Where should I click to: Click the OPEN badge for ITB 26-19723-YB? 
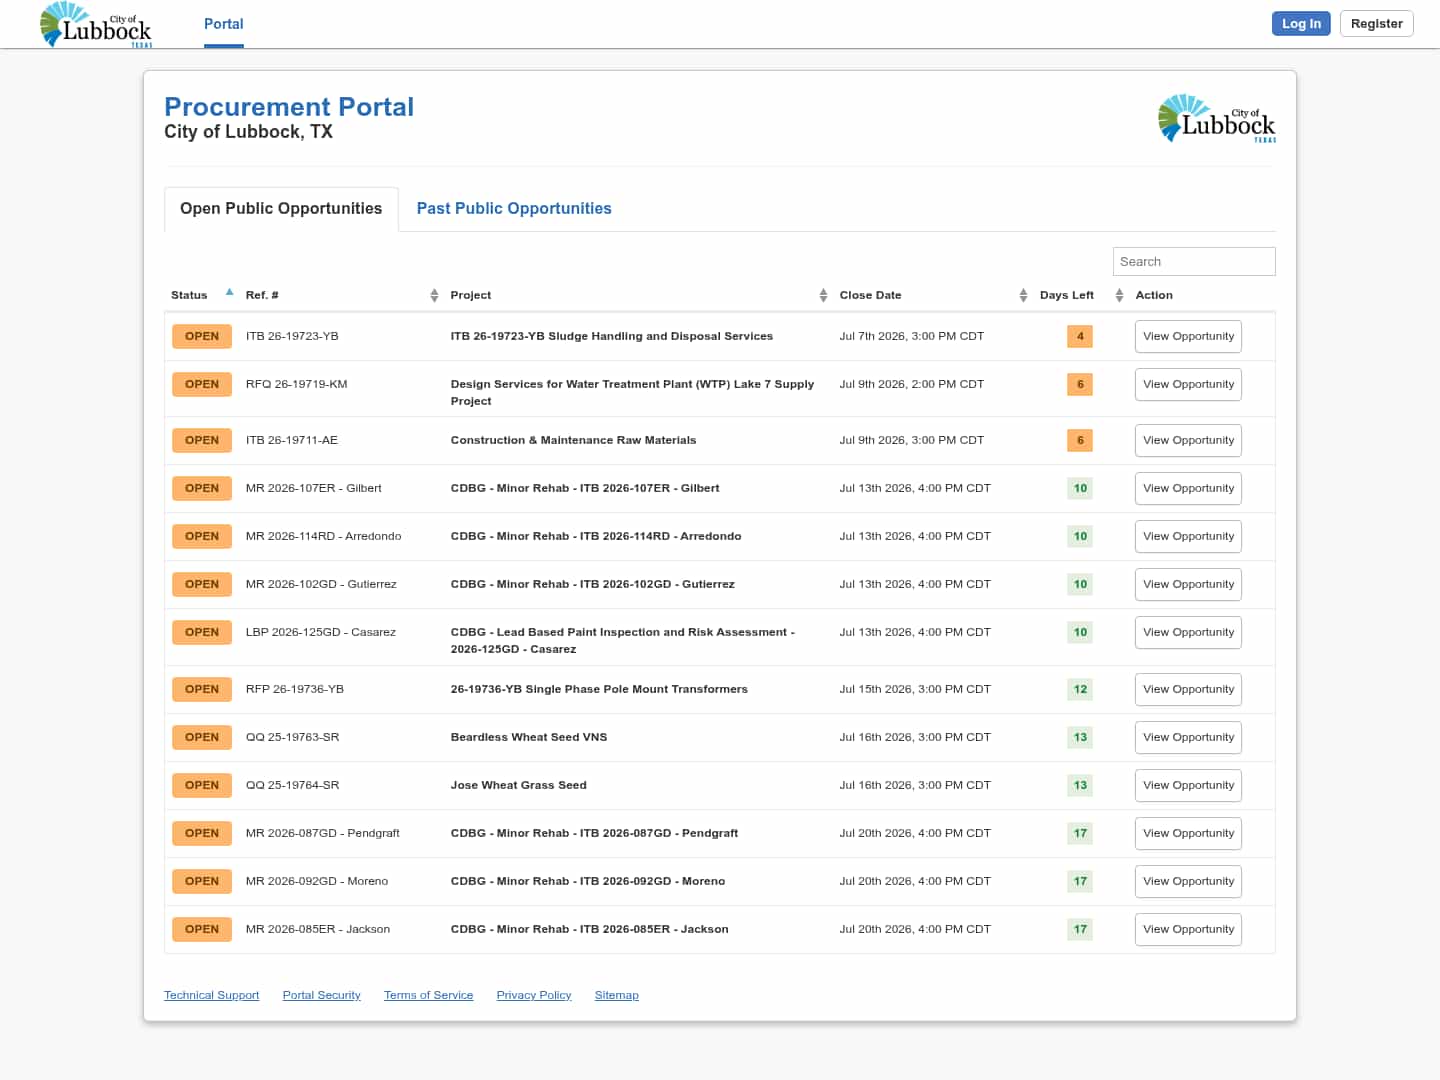tap(202, 336)
